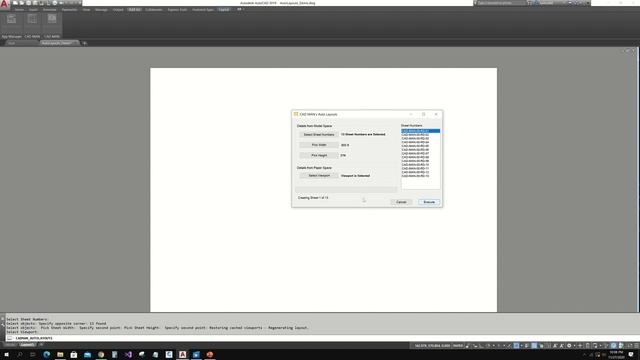The width and height of the screenshot is (640, 360).
Task: Open Microsoft Edge from the taskbar
Action: coord(47,355)
